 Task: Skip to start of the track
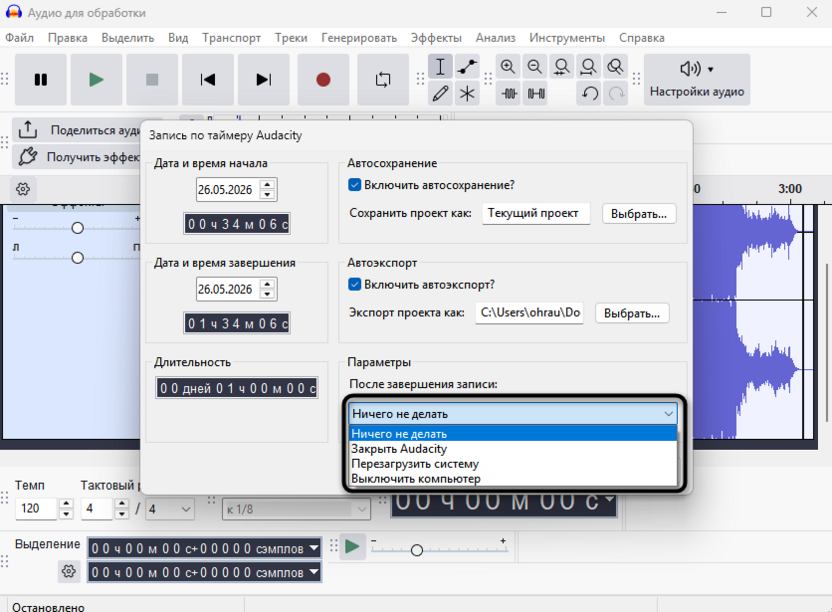click(x=208, y=80)
